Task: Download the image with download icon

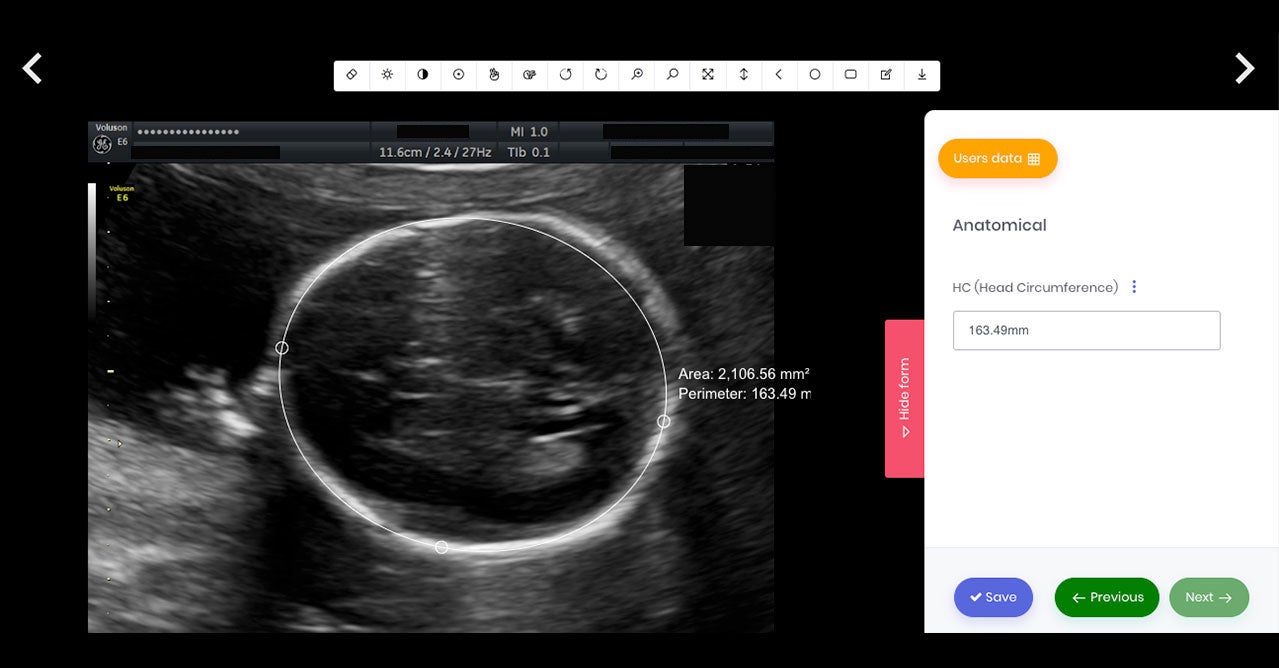Action: tap(922, 75)
